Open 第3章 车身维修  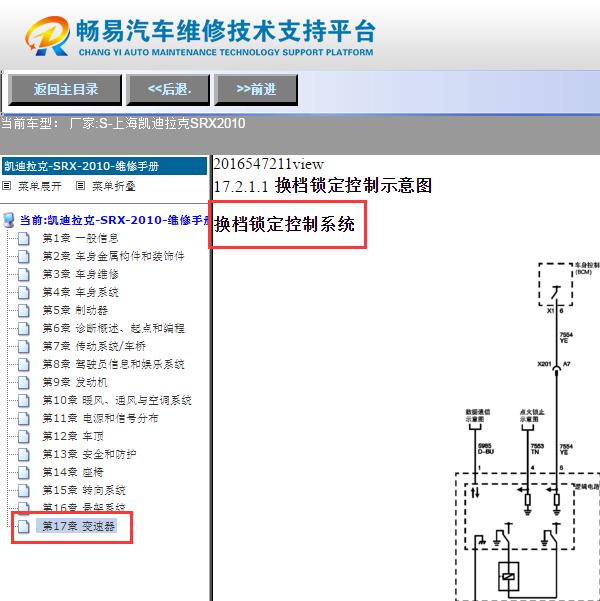tap(80, 274)
